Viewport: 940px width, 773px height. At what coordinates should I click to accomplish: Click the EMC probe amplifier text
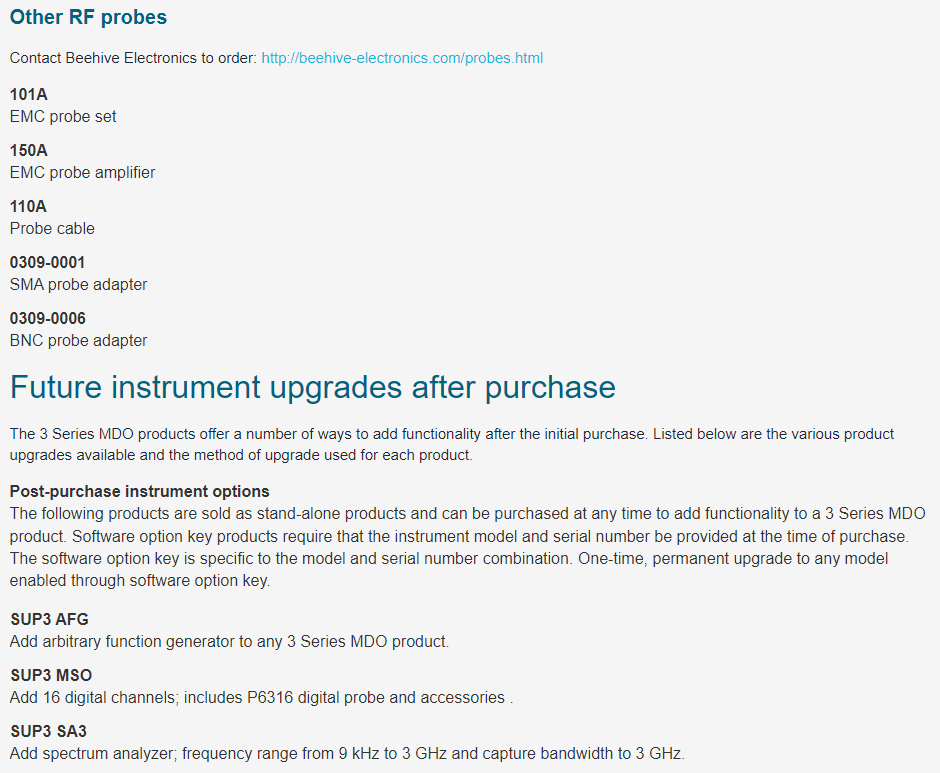tap(82, 172)
